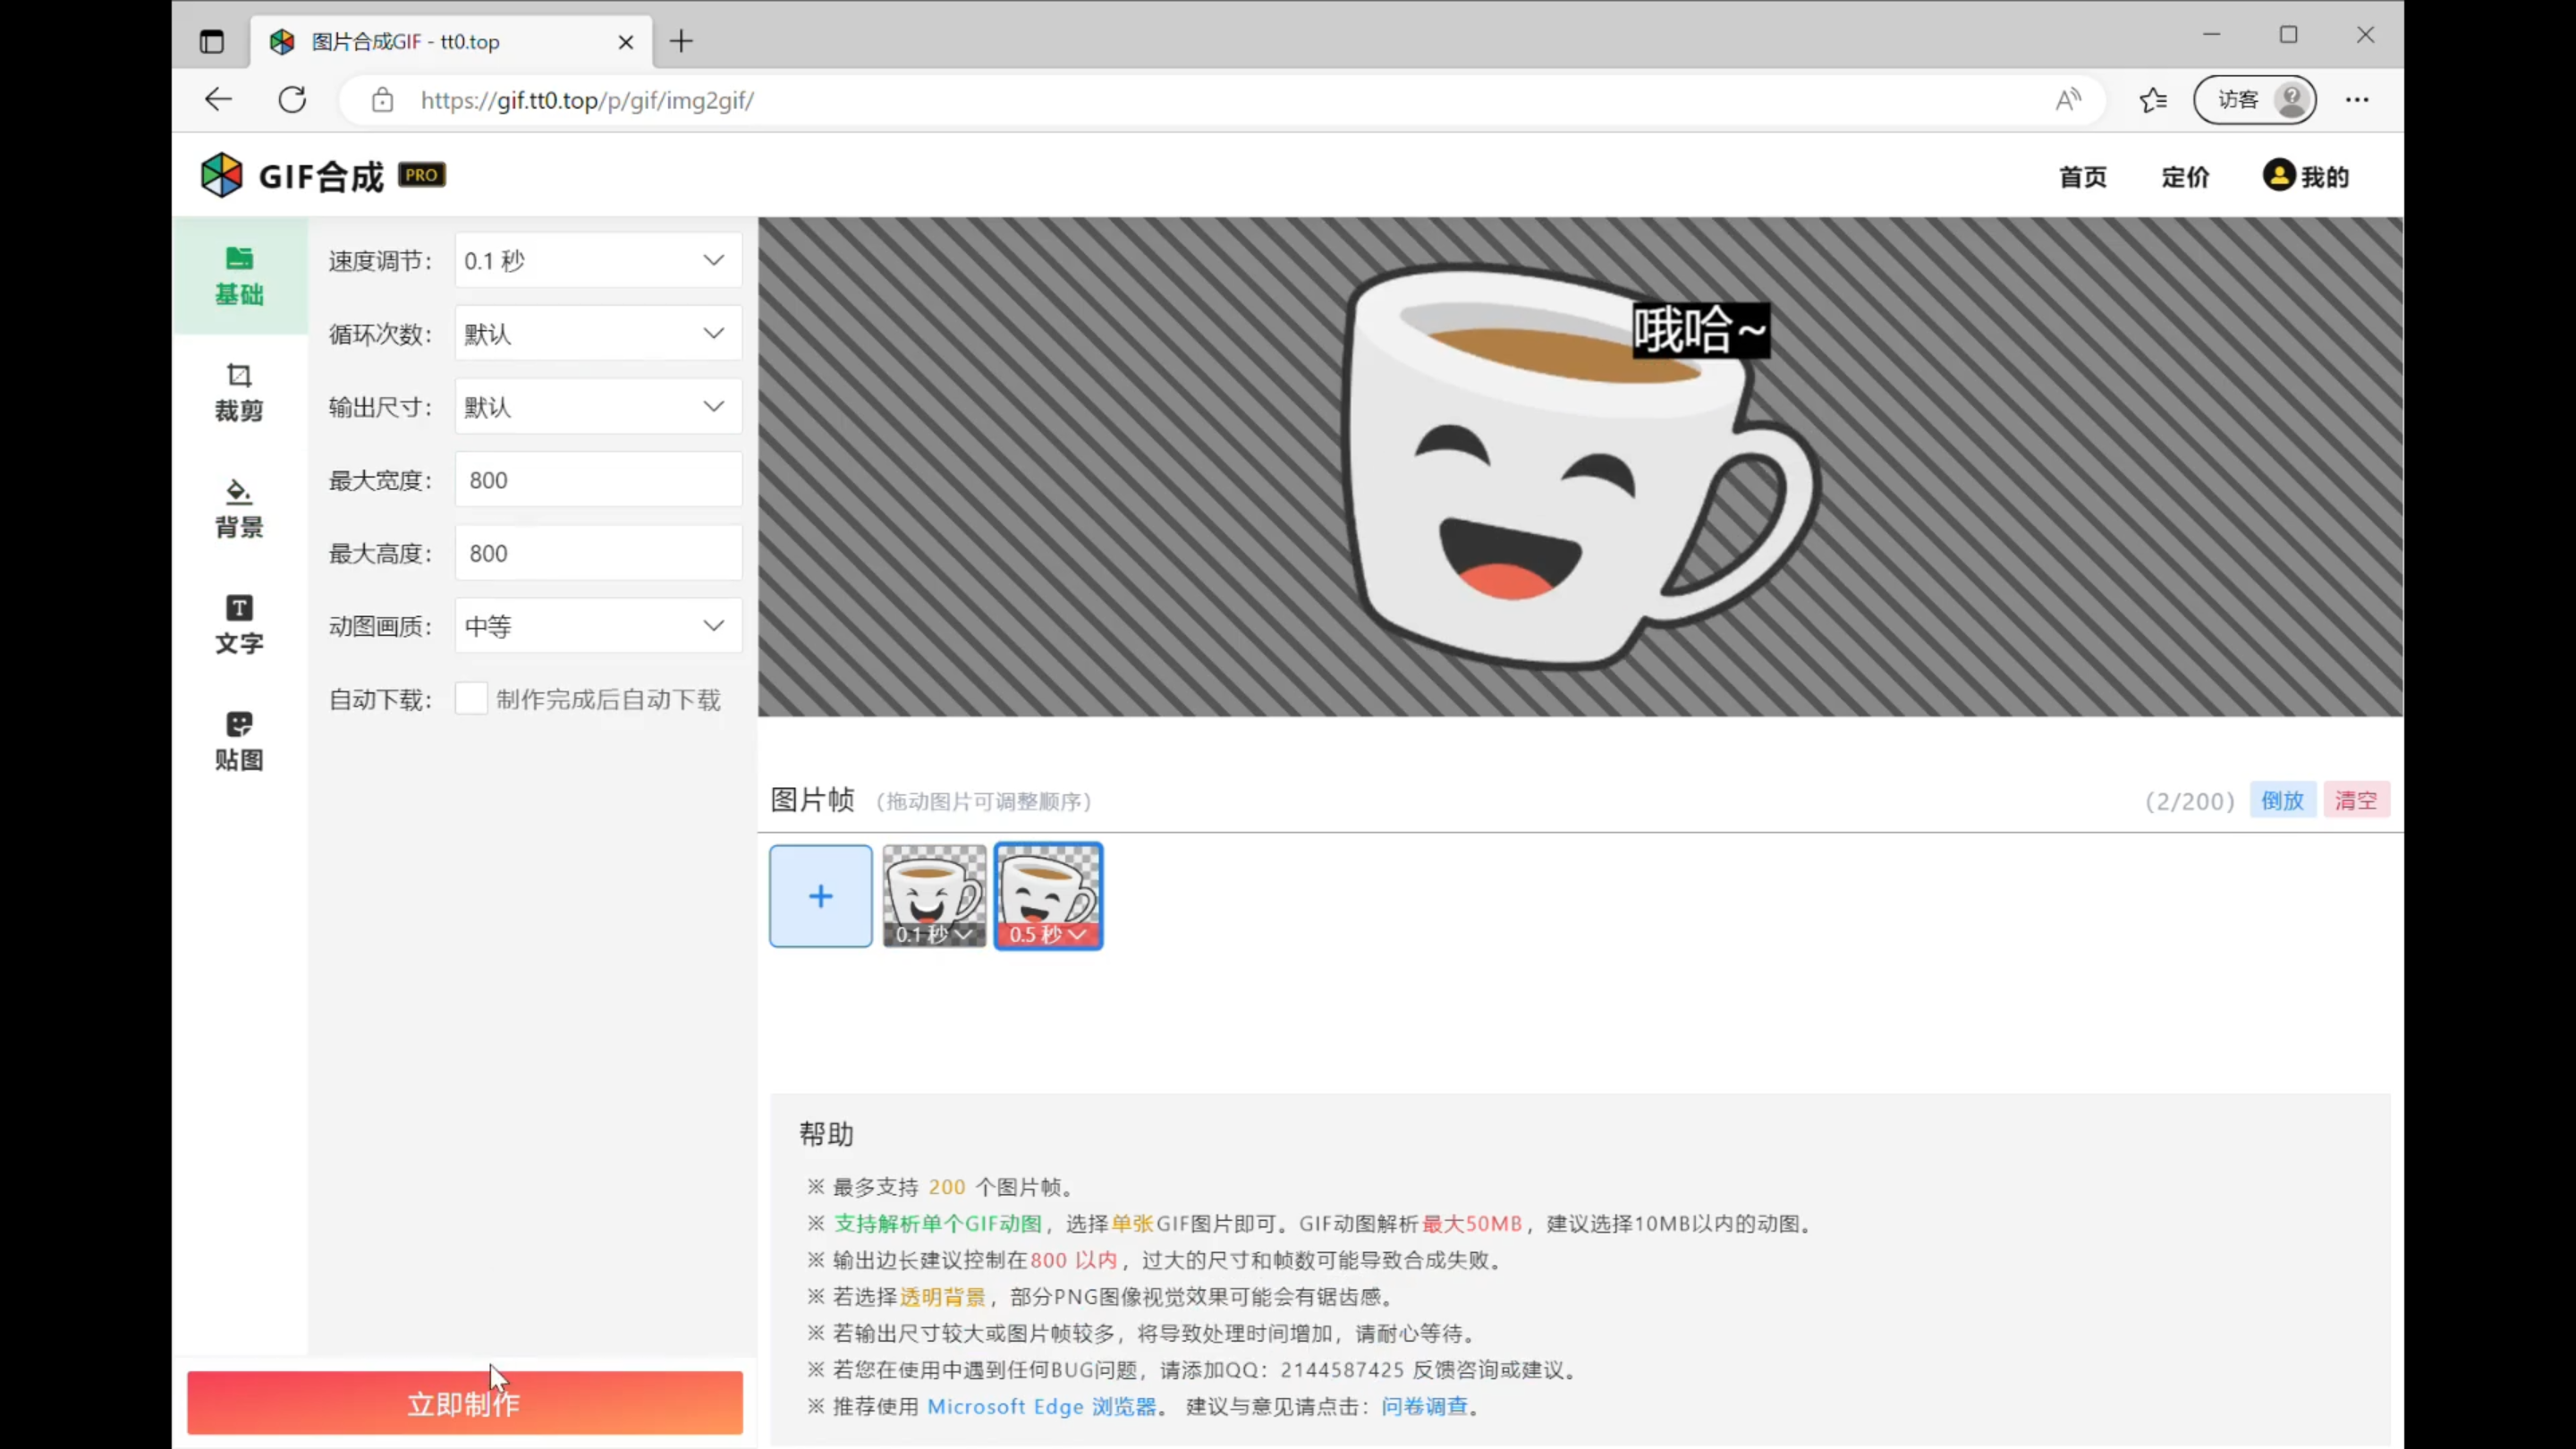The image size is (2576, 1449).
Task: Click the 图片帧 section heading
Action: pos(812,800)
